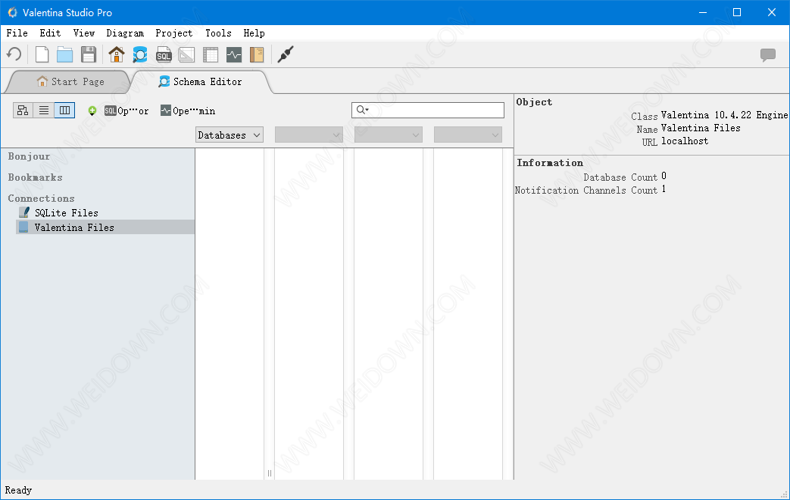The height and width of the screenshot is (500, 790).
Task: Select Valentina Files connection
Action: [105, 227]
